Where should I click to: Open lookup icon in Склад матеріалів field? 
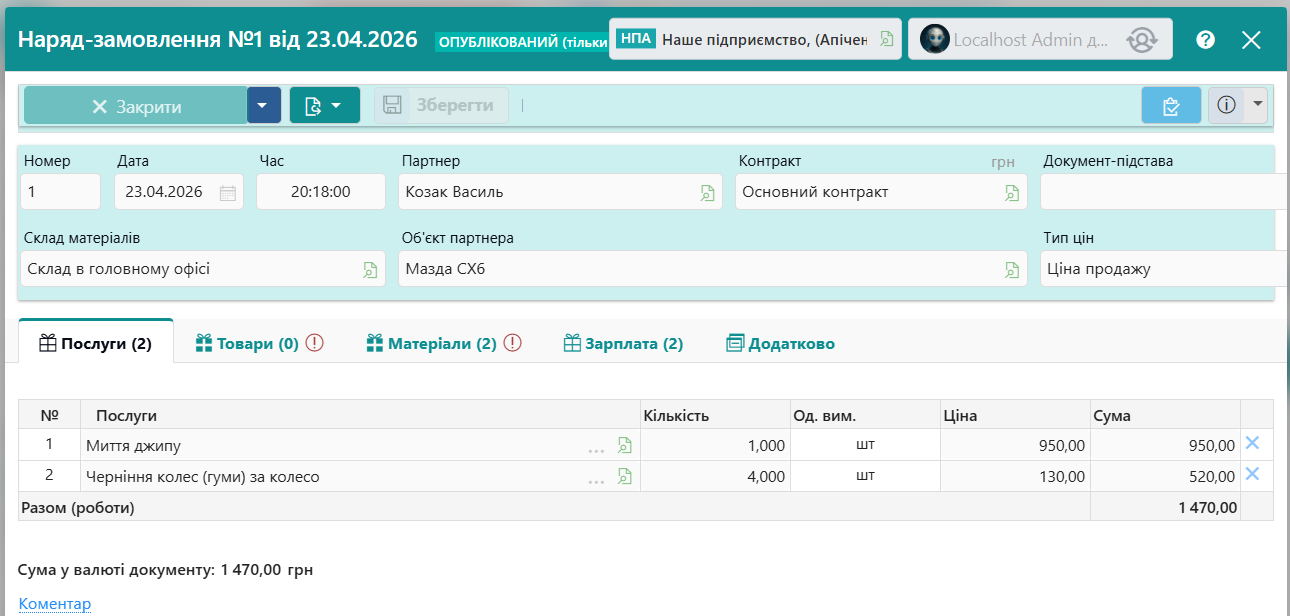[370, 270]
